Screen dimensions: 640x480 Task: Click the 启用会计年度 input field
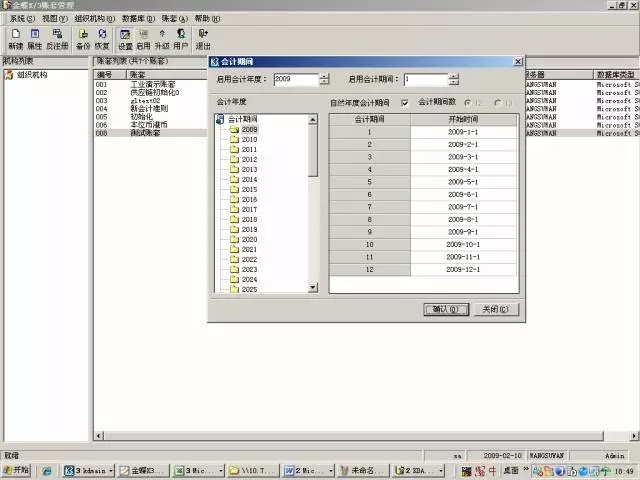click(296, 79)
